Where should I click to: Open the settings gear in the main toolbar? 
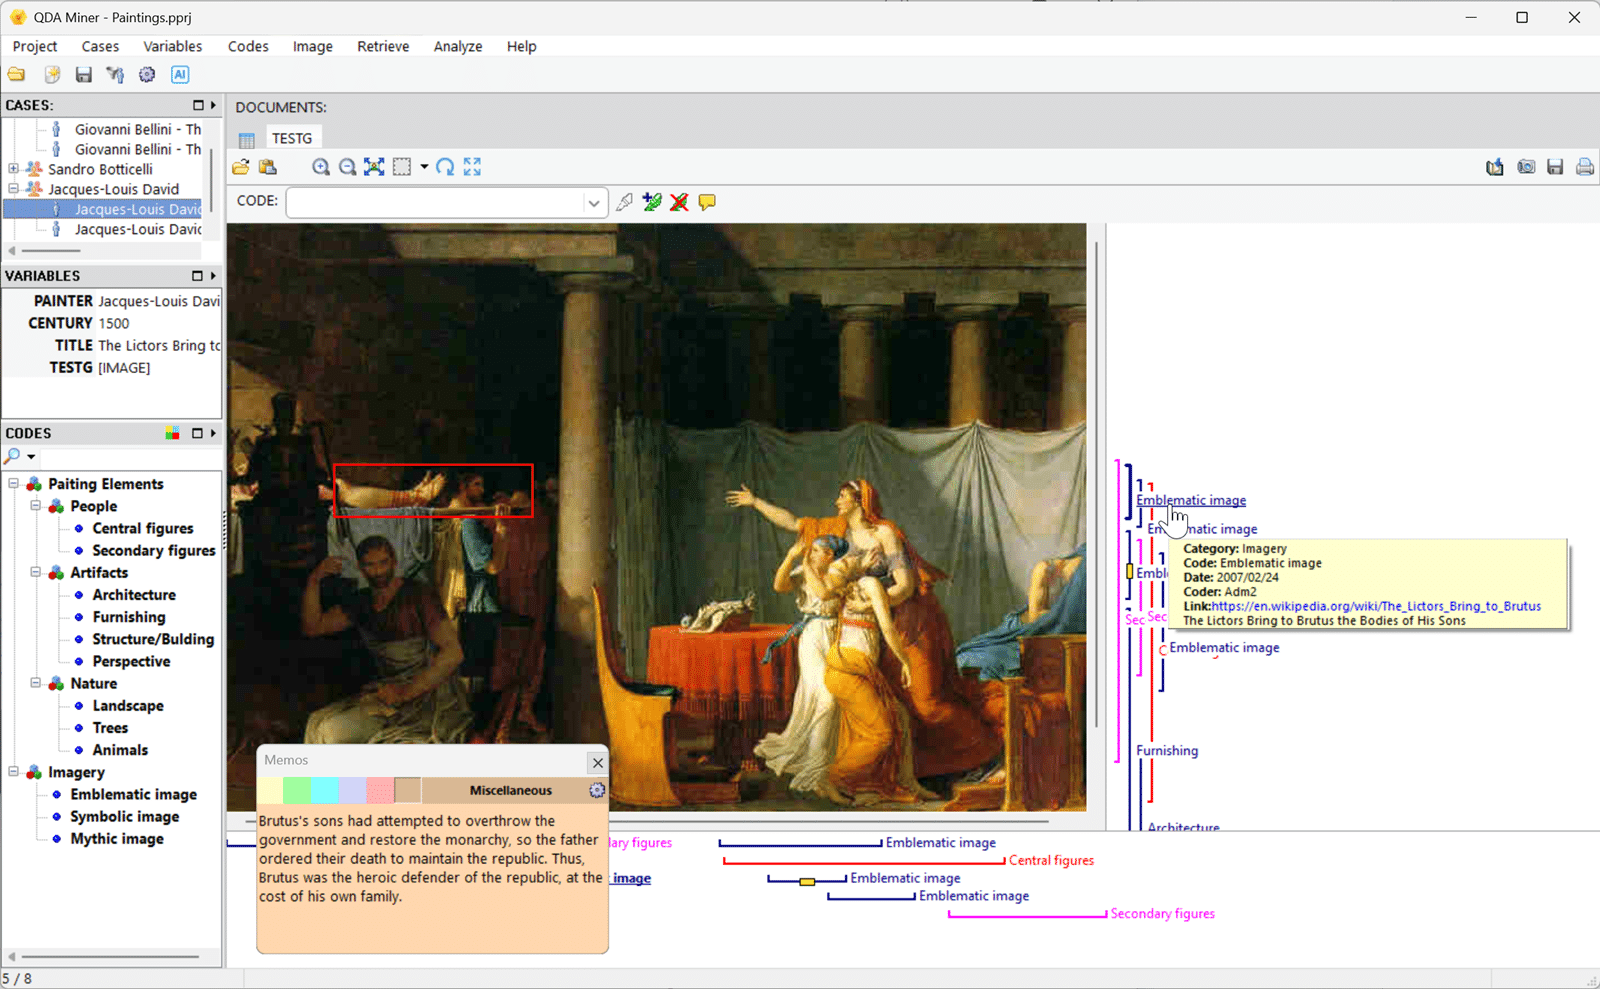click(147, 75)
